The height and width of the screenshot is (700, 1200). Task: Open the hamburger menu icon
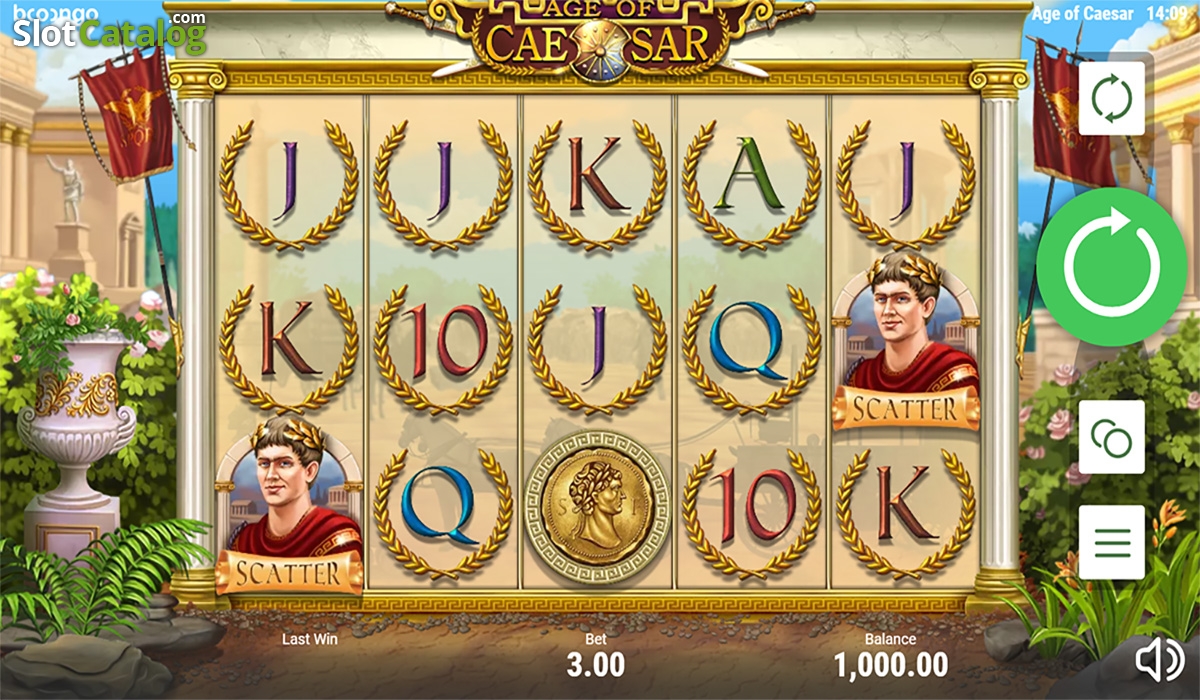(x=1112, y=543)
